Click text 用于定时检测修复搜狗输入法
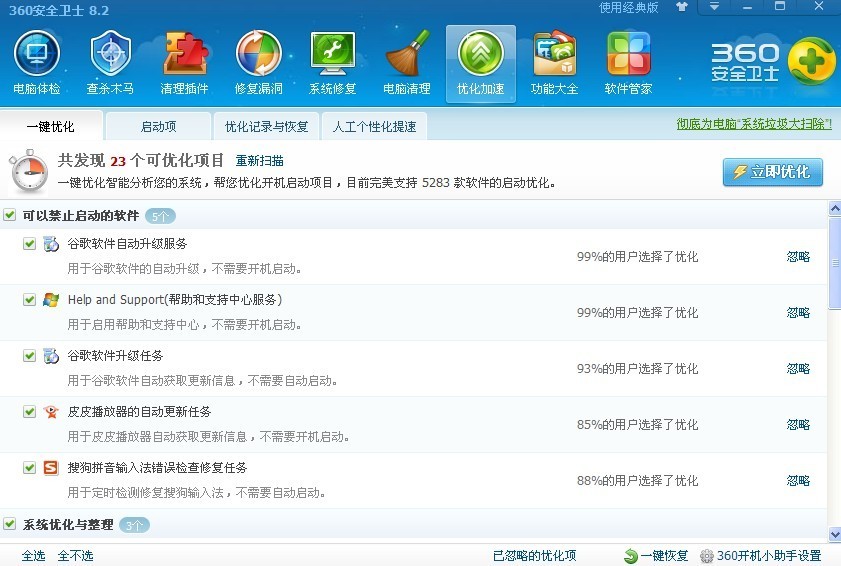The height and width of the screenshot is (566, 841). 145,493
